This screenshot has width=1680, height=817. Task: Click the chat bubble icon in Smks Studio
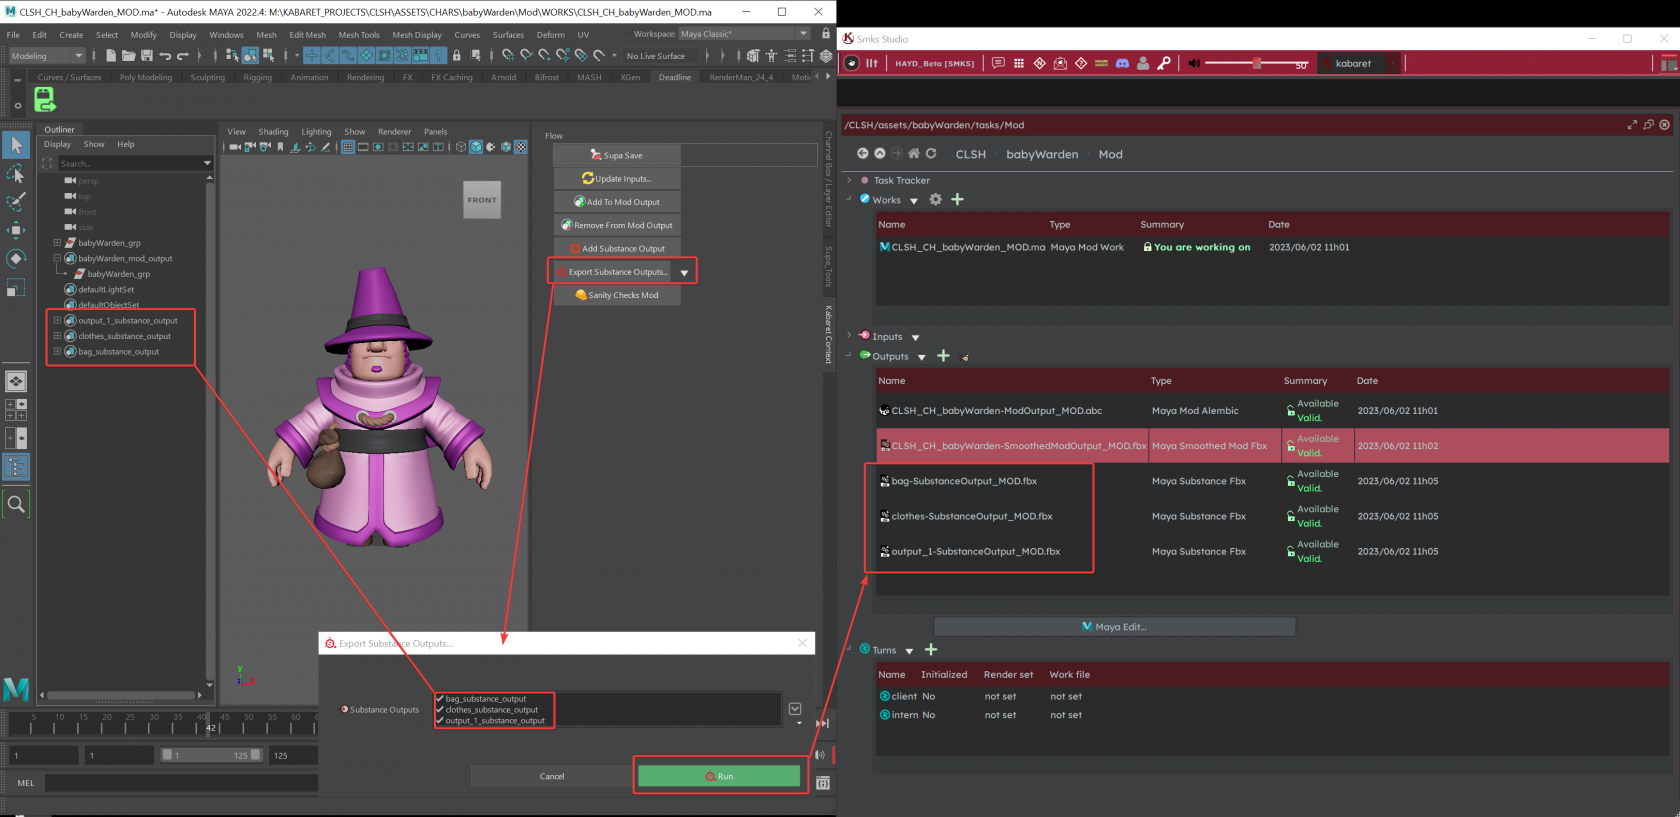[x=998, y=63]
